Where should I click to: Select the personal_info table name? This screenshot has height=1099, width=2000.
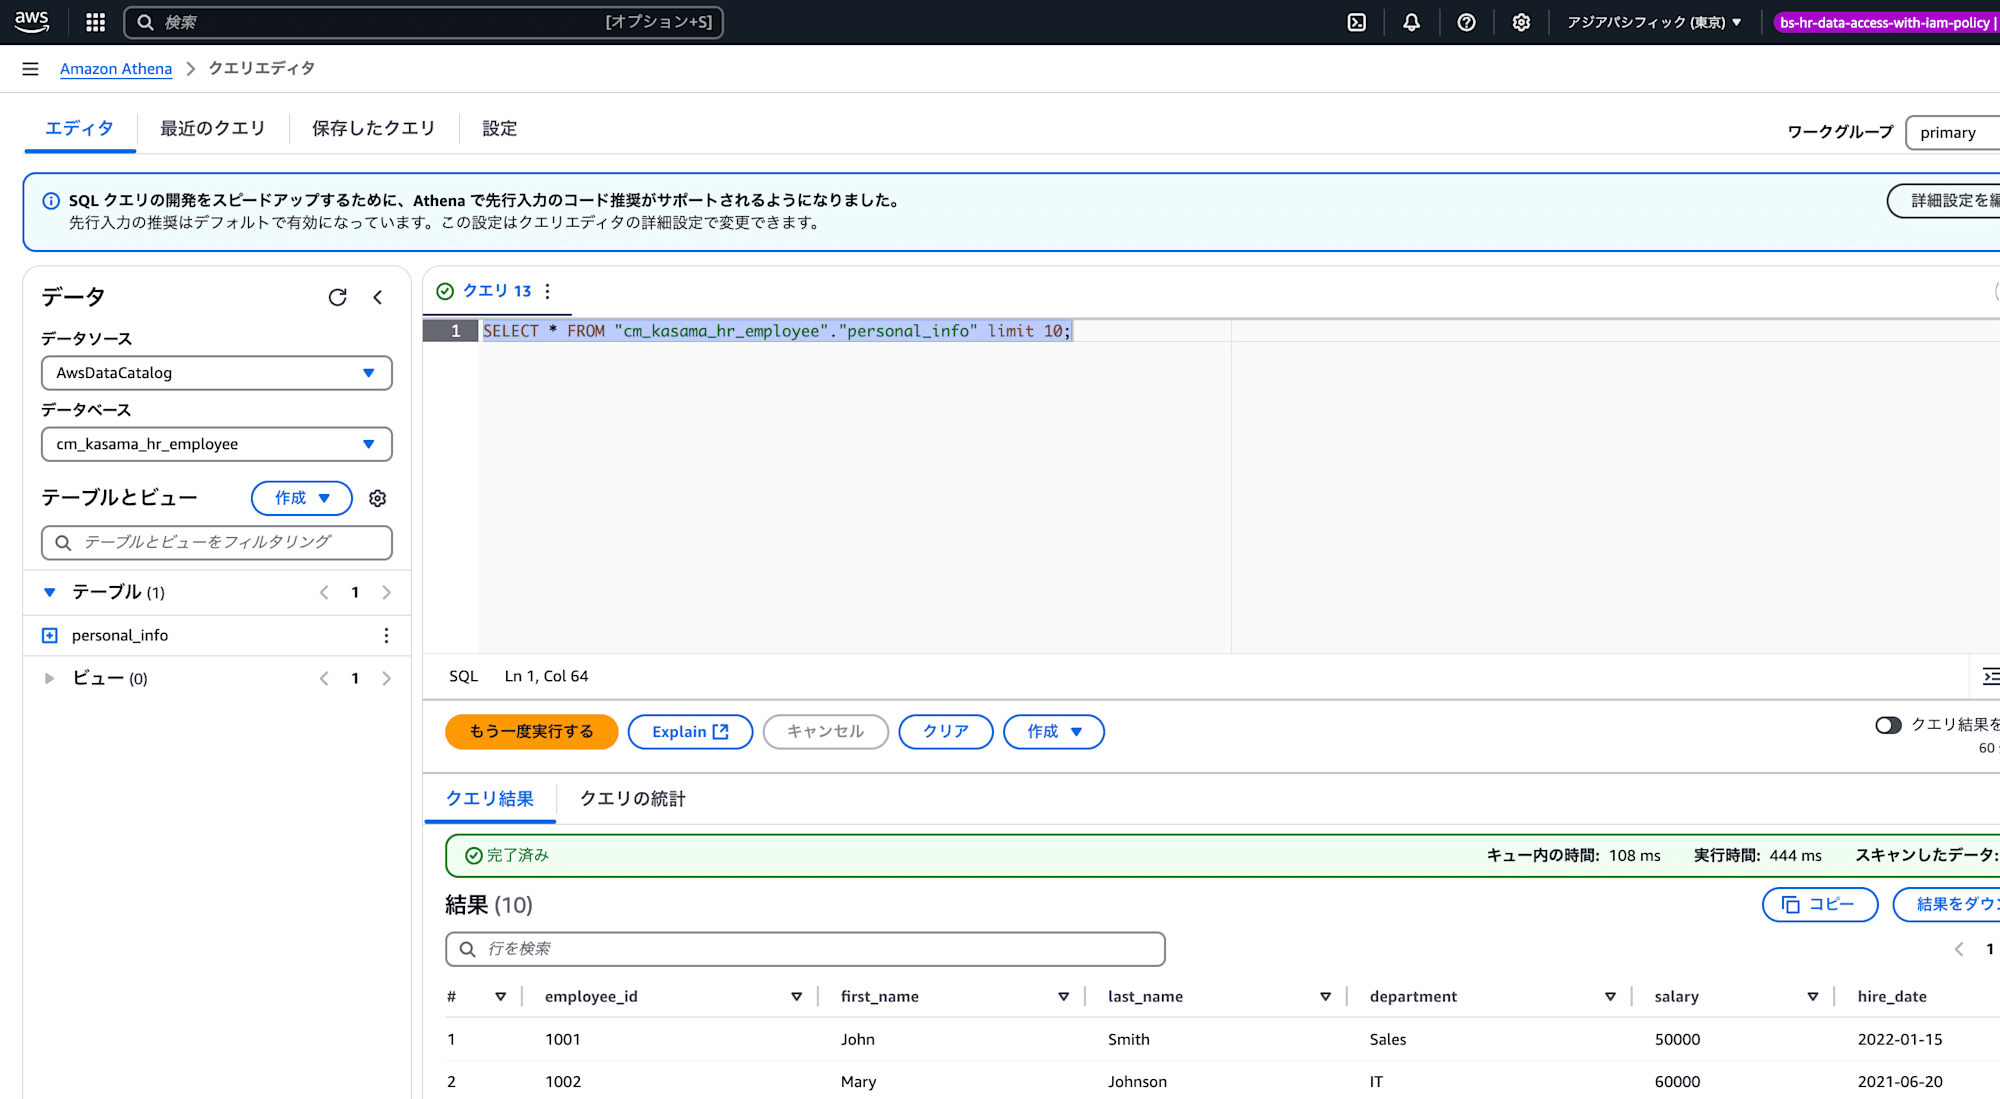(x=120, y=636)
